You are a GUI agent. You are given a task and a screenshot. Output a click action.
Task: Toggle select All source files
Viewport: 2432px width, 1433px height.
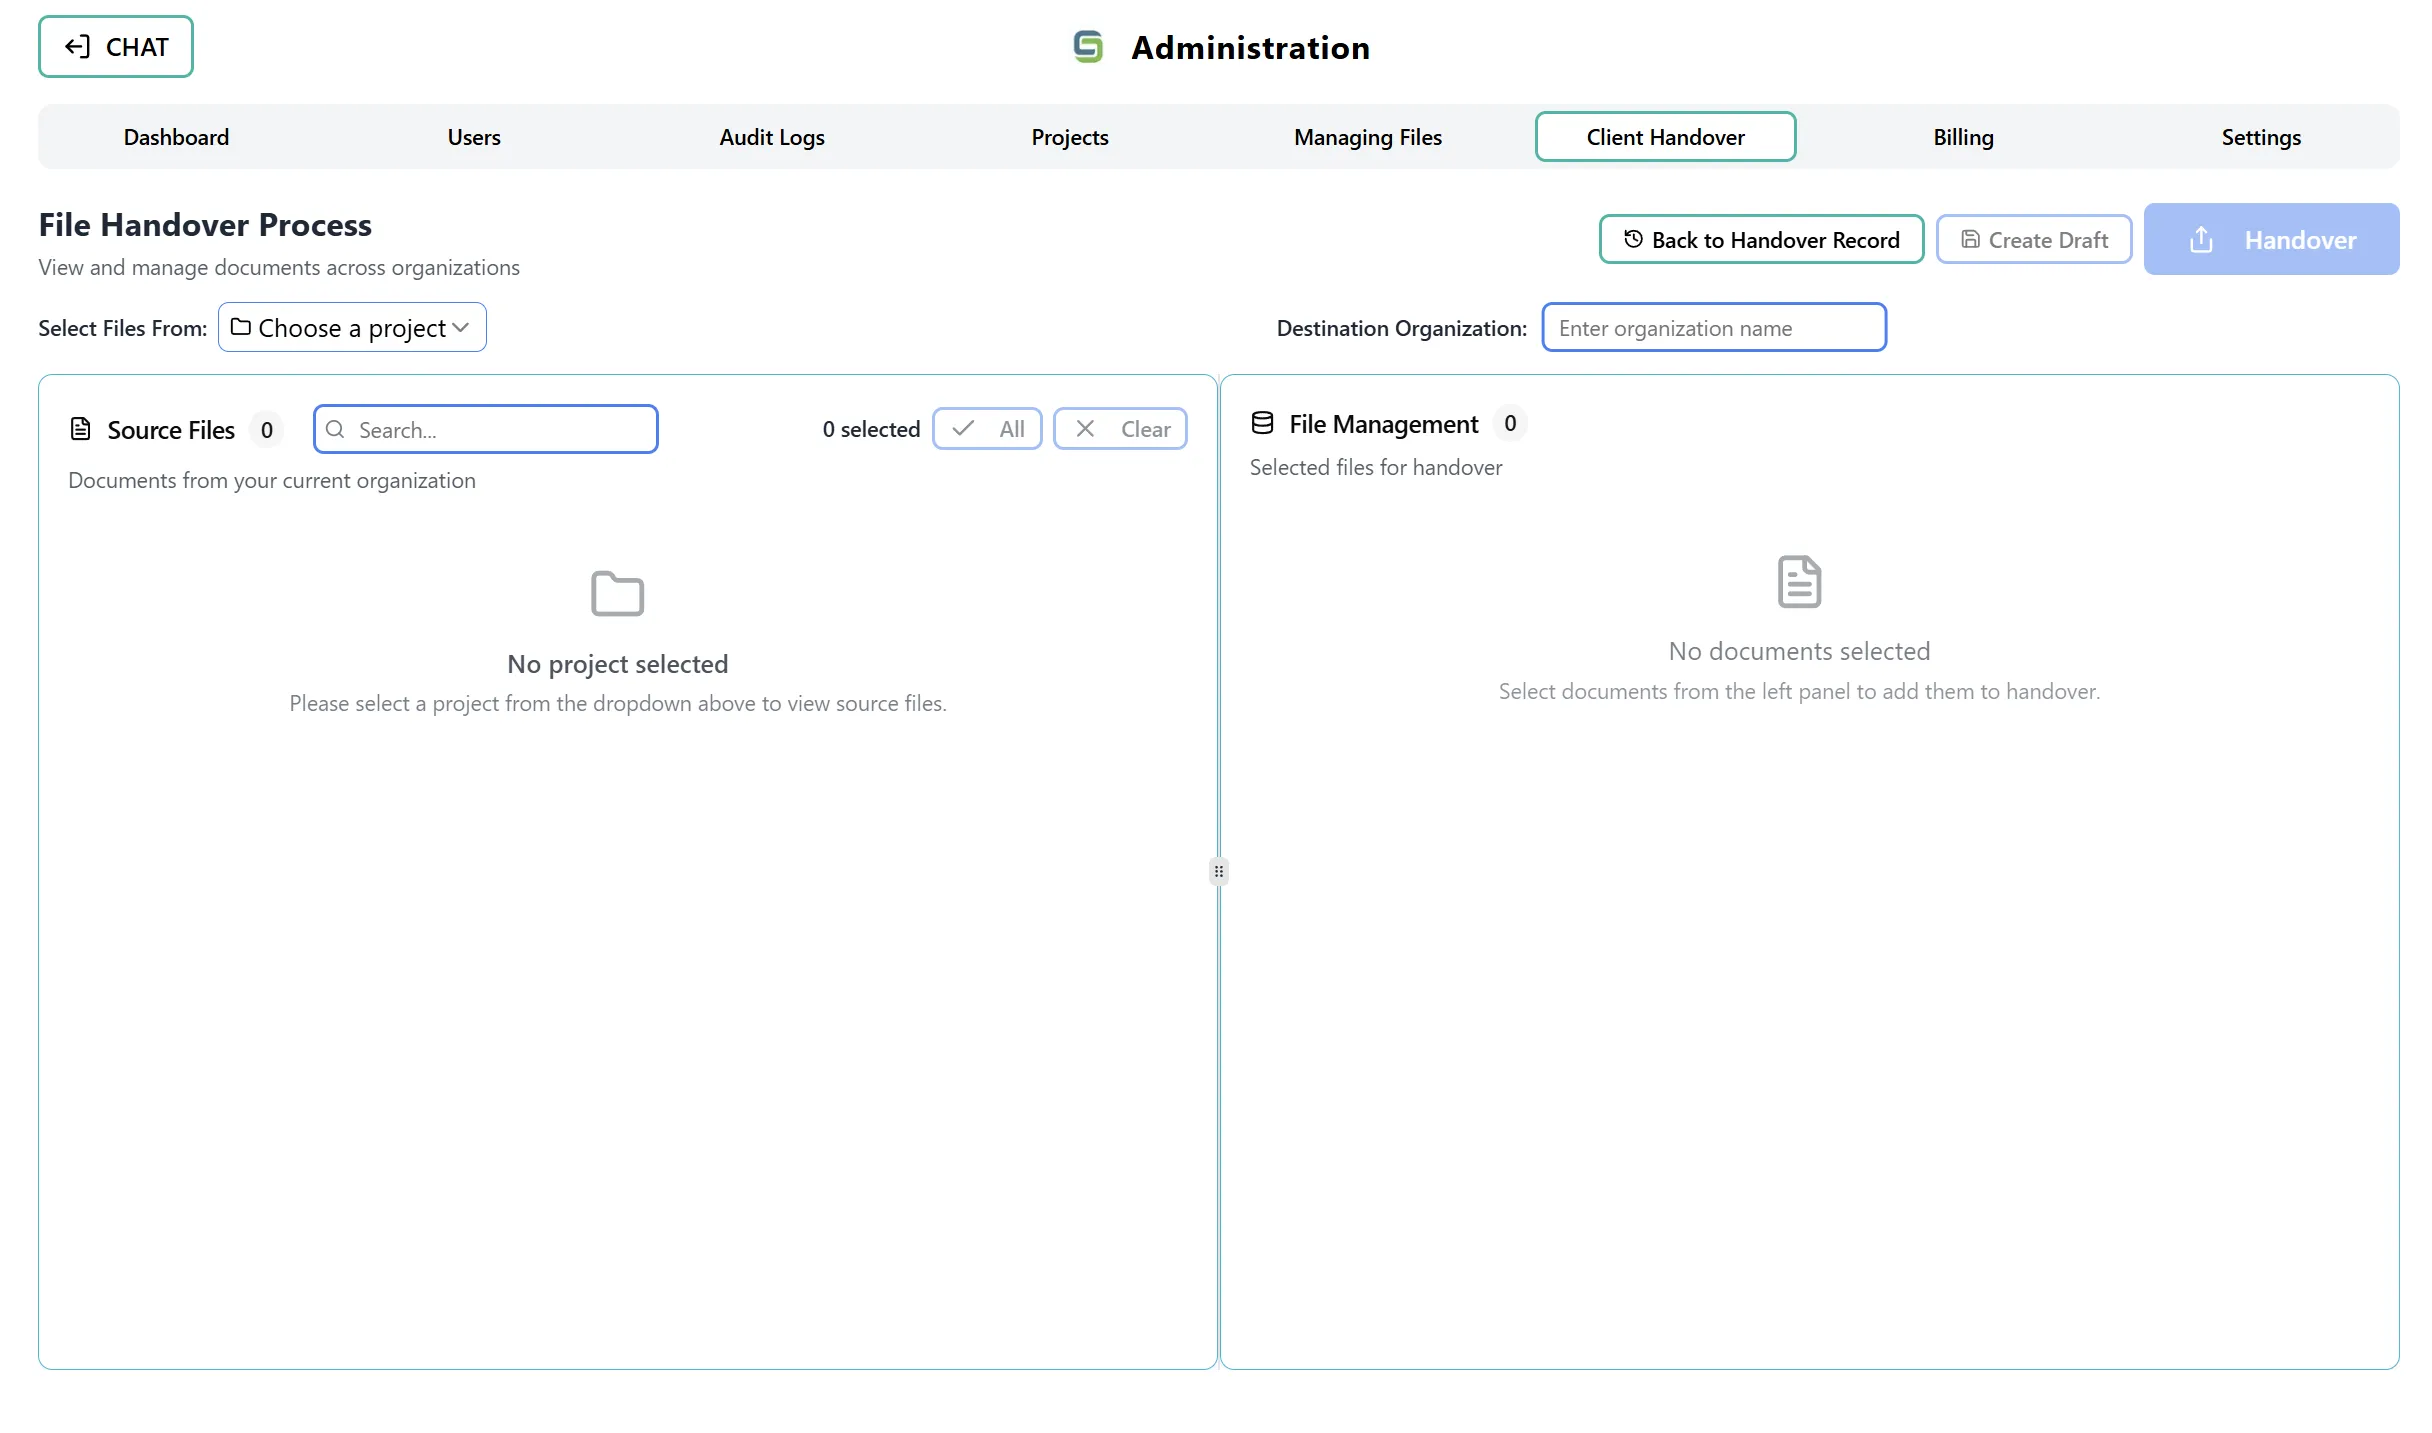coord(988,428)
